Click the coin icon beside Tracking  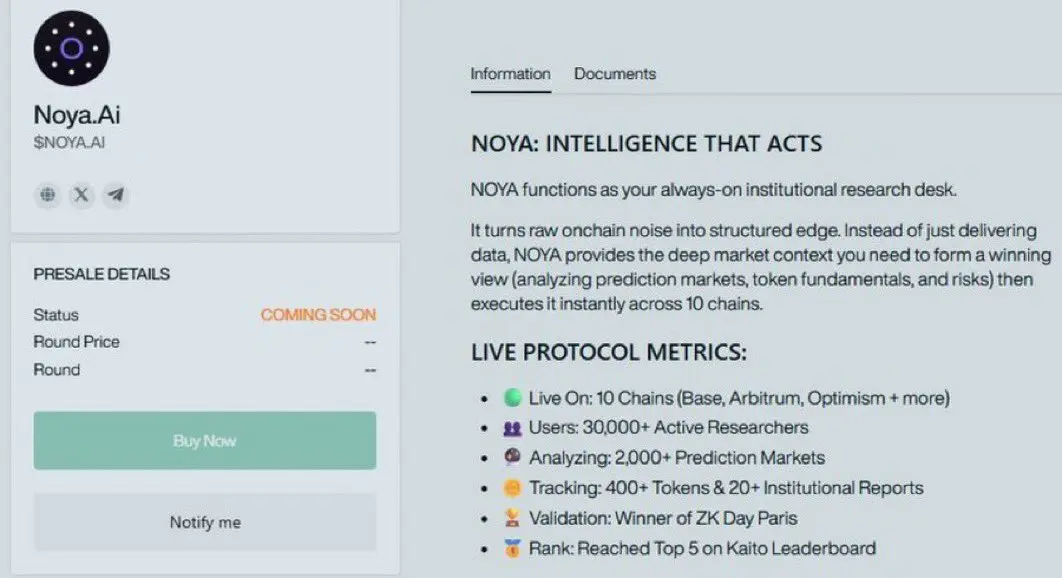point(513,488)
